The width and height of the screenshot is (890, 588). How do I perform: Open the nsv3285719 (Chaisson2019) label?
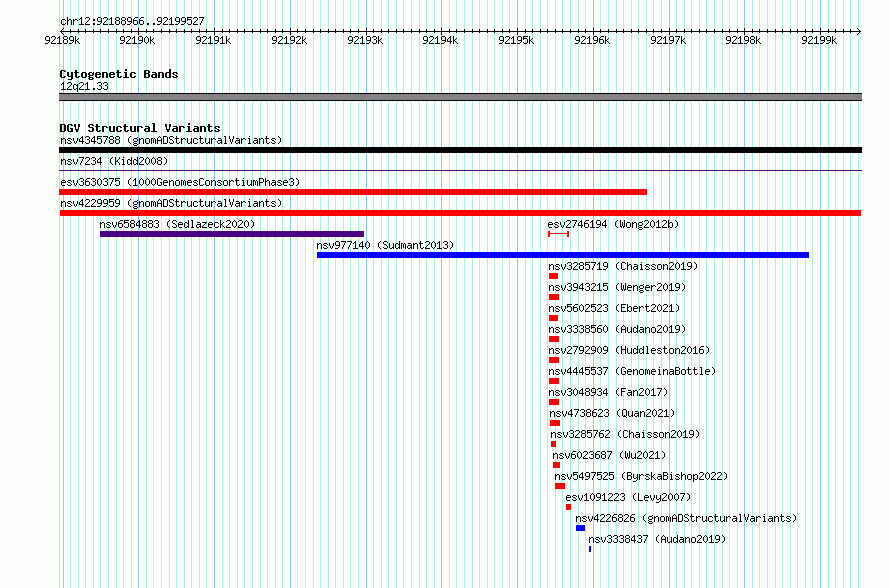tap(623, 266)
